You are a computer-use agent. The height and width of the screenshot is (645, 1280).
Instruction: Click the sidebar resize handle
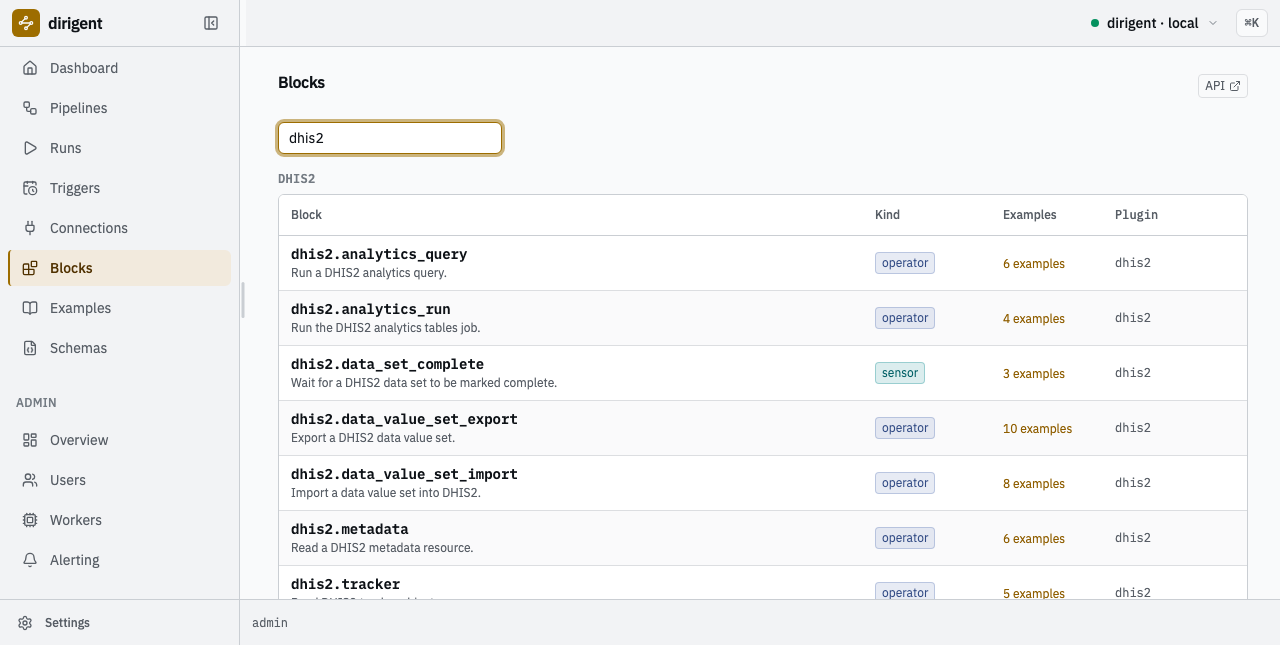pyautogui.click(x=242, y=300)
